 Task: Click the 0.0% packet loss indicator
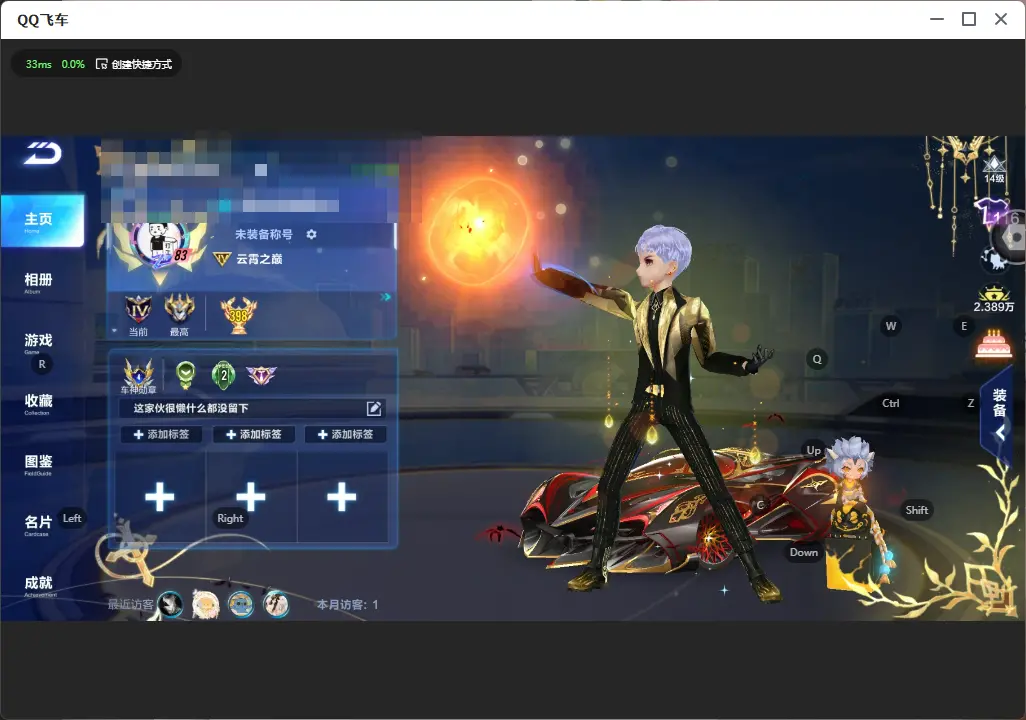point(73,64)
